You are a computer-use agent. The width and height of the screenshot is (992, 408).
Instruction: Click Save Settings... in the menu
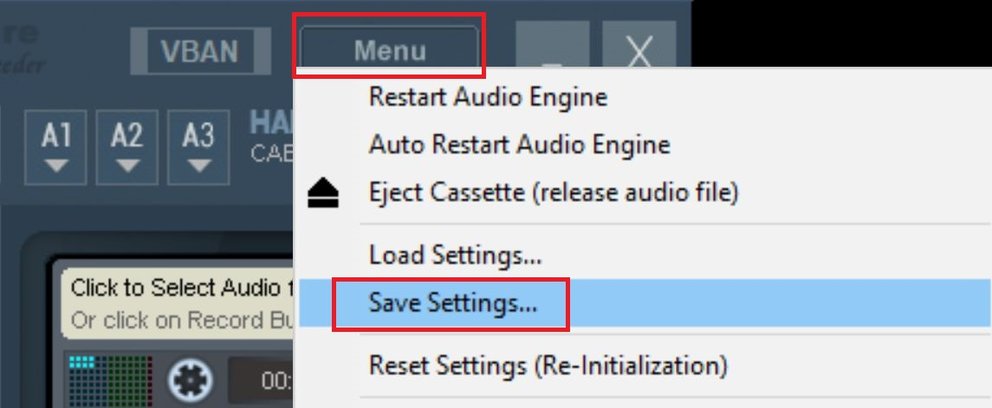click(452, 304)
